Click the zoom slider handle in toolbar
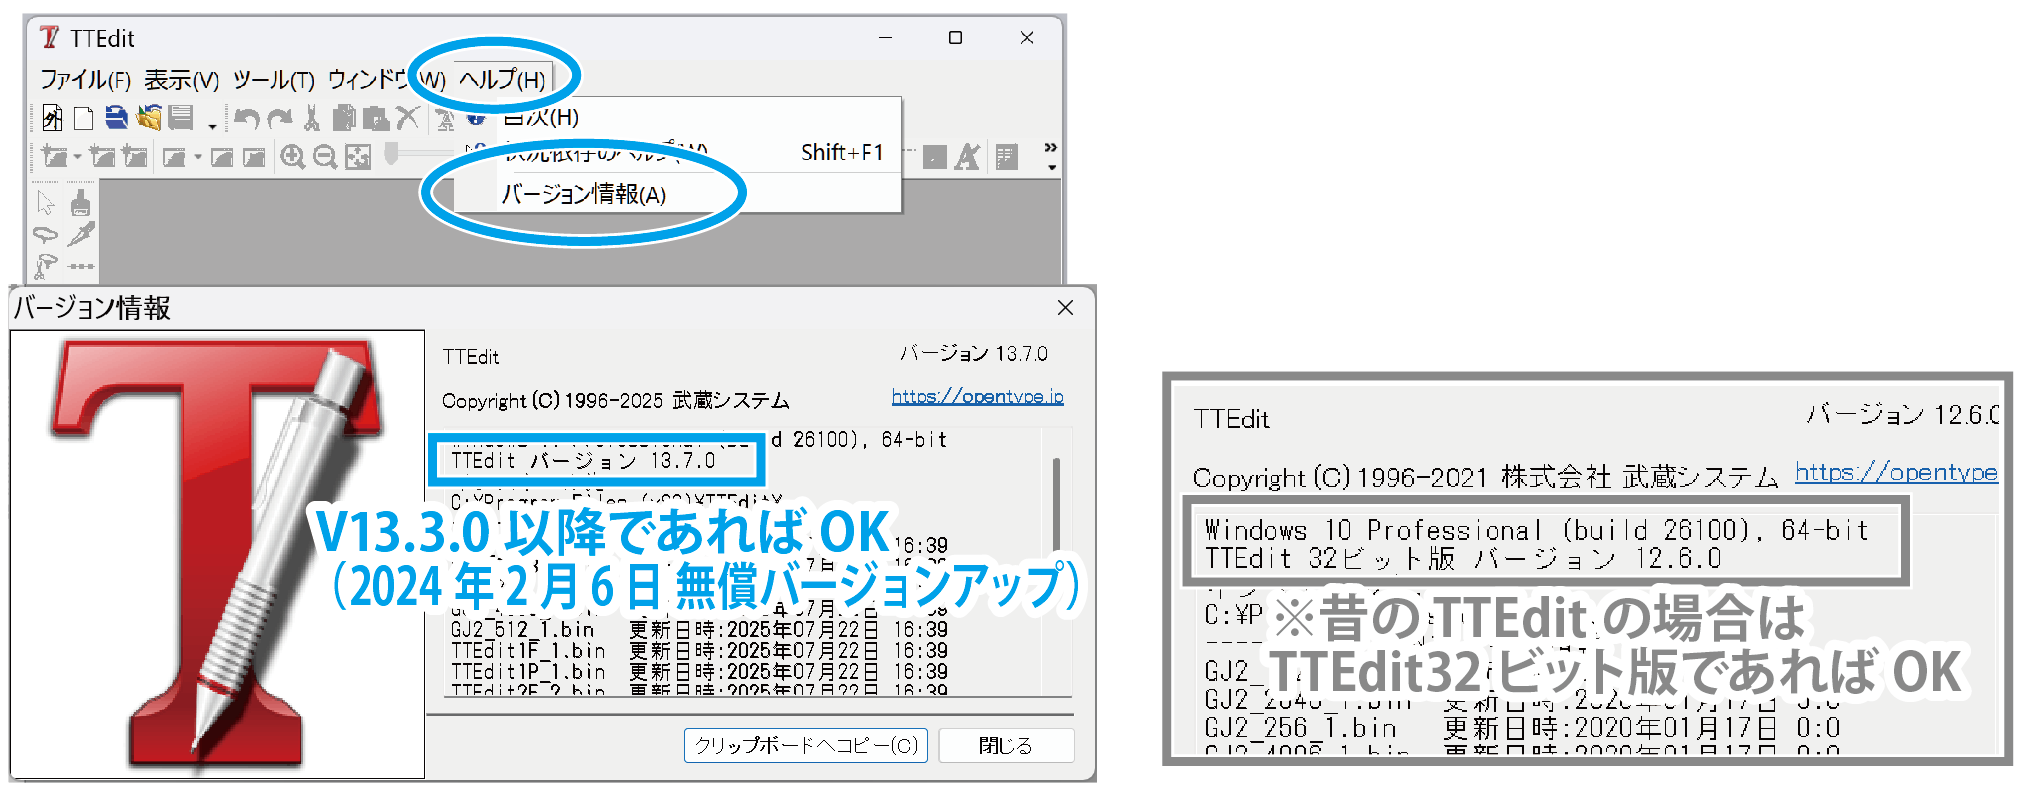 coord(391,153)
